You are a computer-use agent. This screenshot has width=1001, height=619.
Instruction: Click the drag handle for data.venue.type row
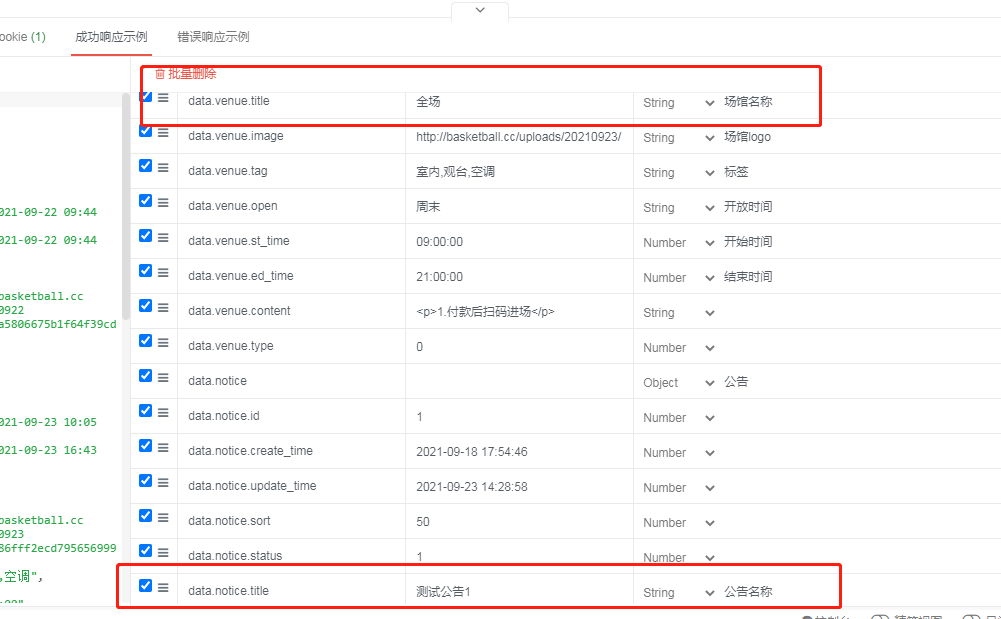[163, 343]
